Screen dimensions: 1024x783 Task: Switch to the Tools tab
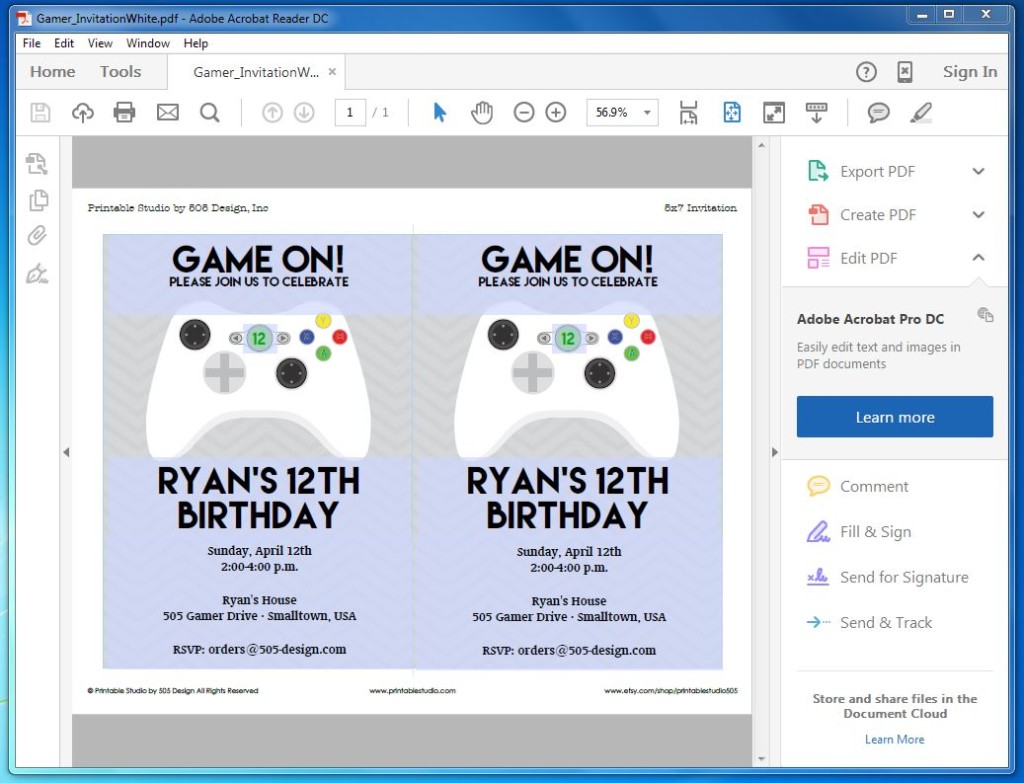coord(120,71)
